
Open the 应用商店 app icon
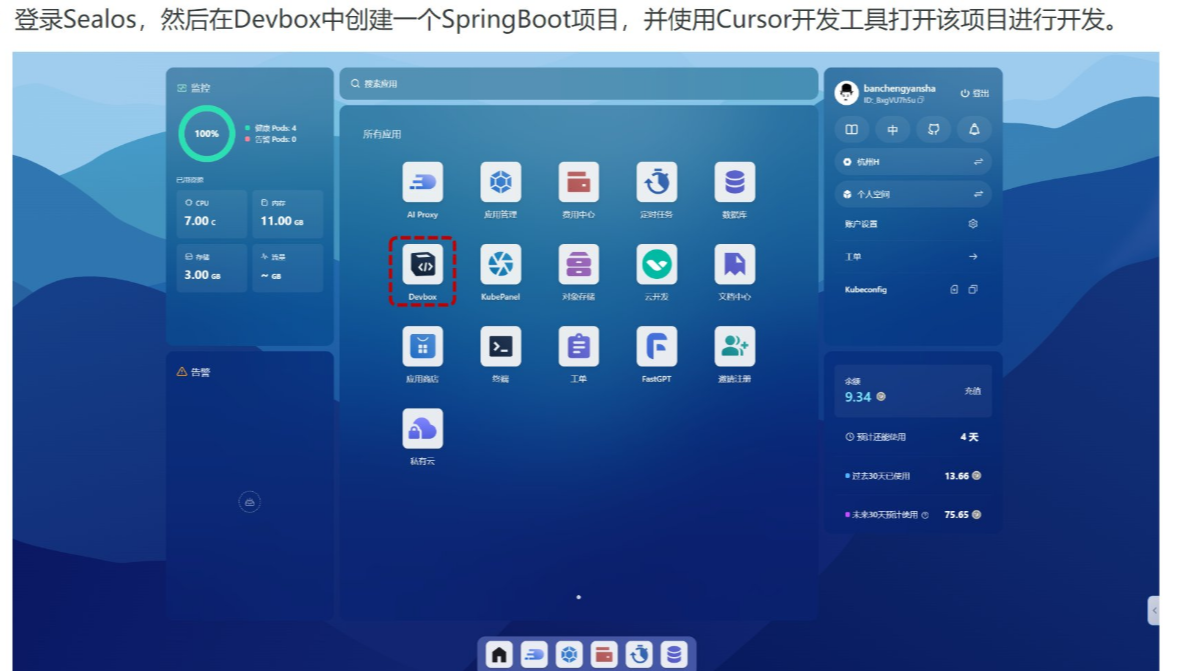click(422, 346)
